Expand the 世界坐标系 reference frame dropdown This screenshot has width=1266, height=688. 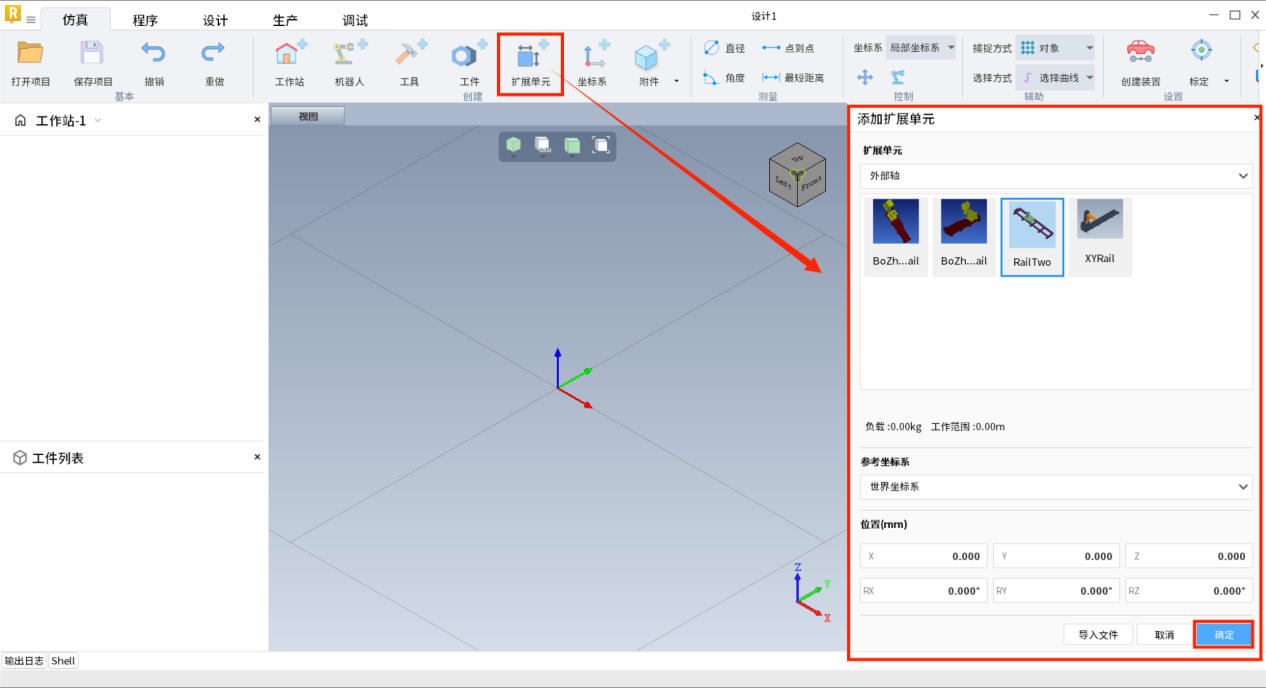pyautogui.click(x=1056, y=487)
